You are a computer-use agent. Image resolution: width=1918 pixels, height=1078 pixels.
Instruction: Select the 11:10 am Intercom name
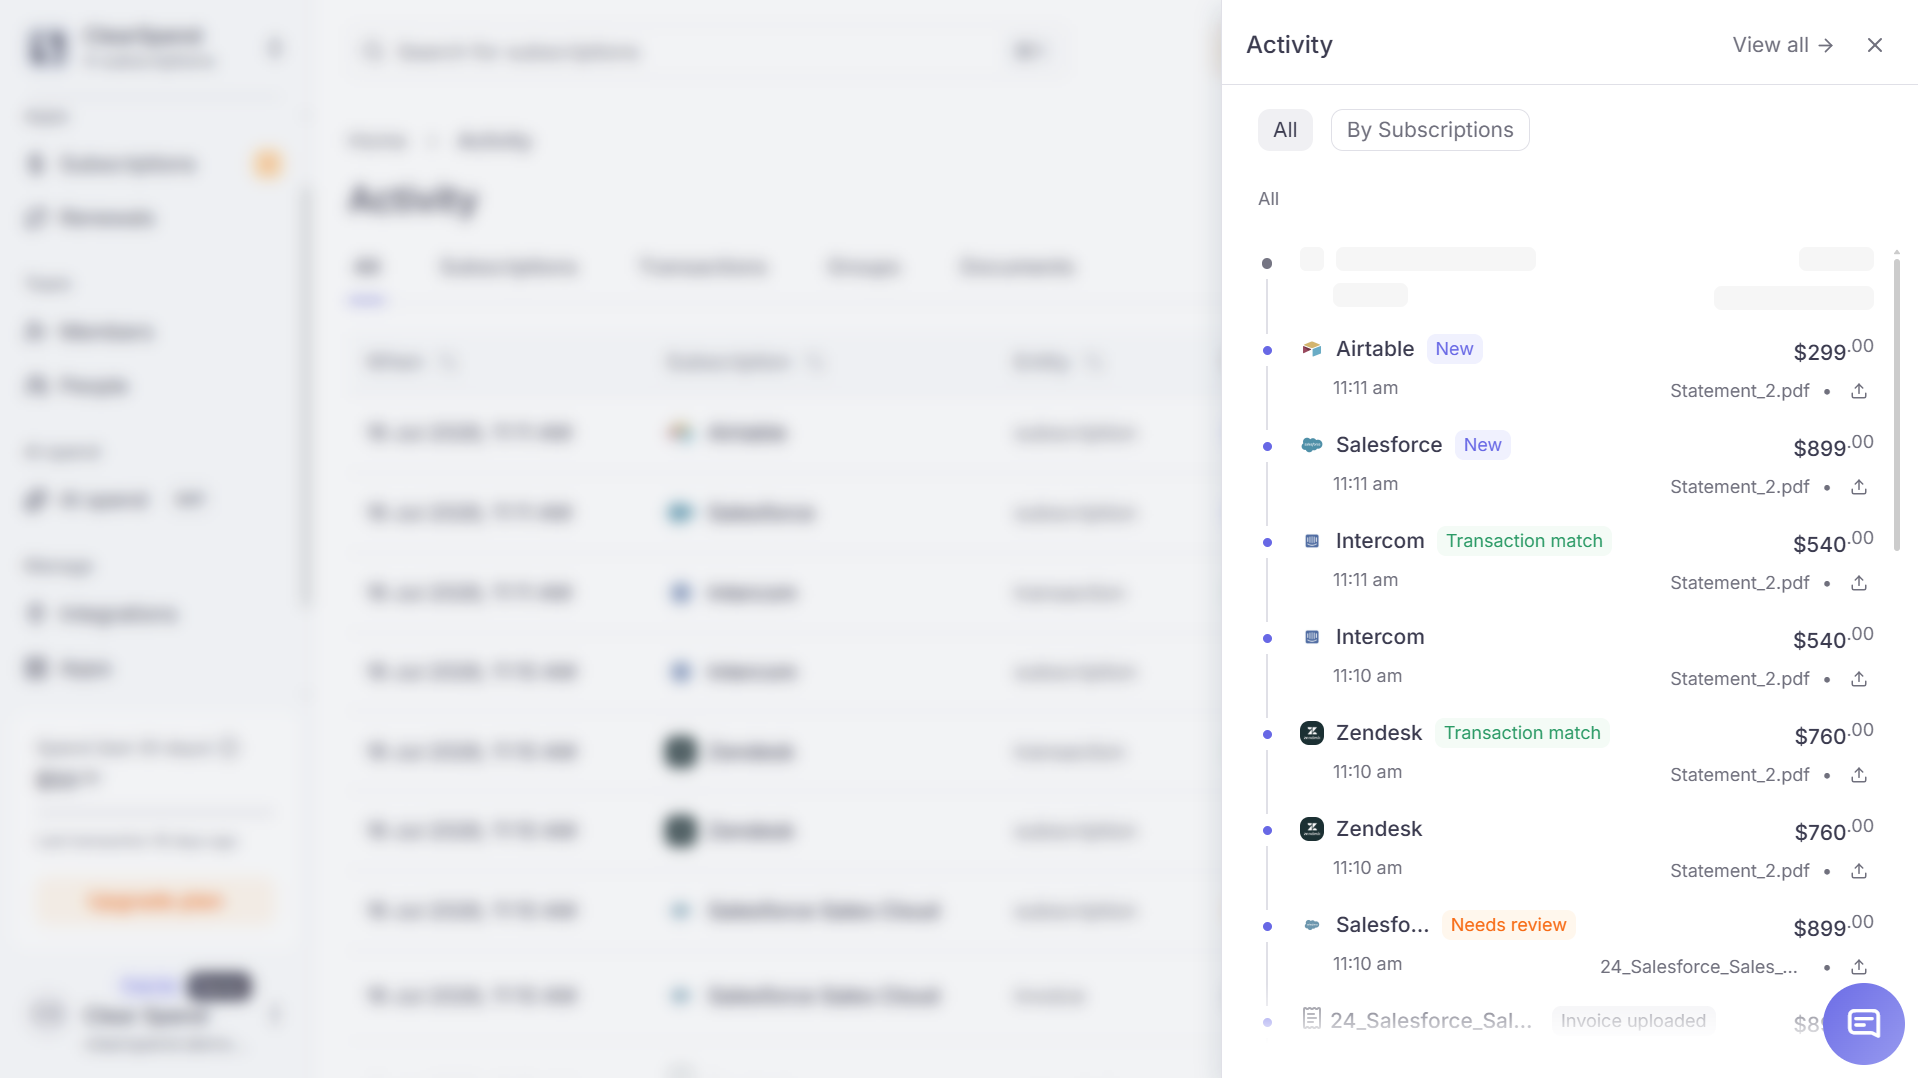(1380, 637)
